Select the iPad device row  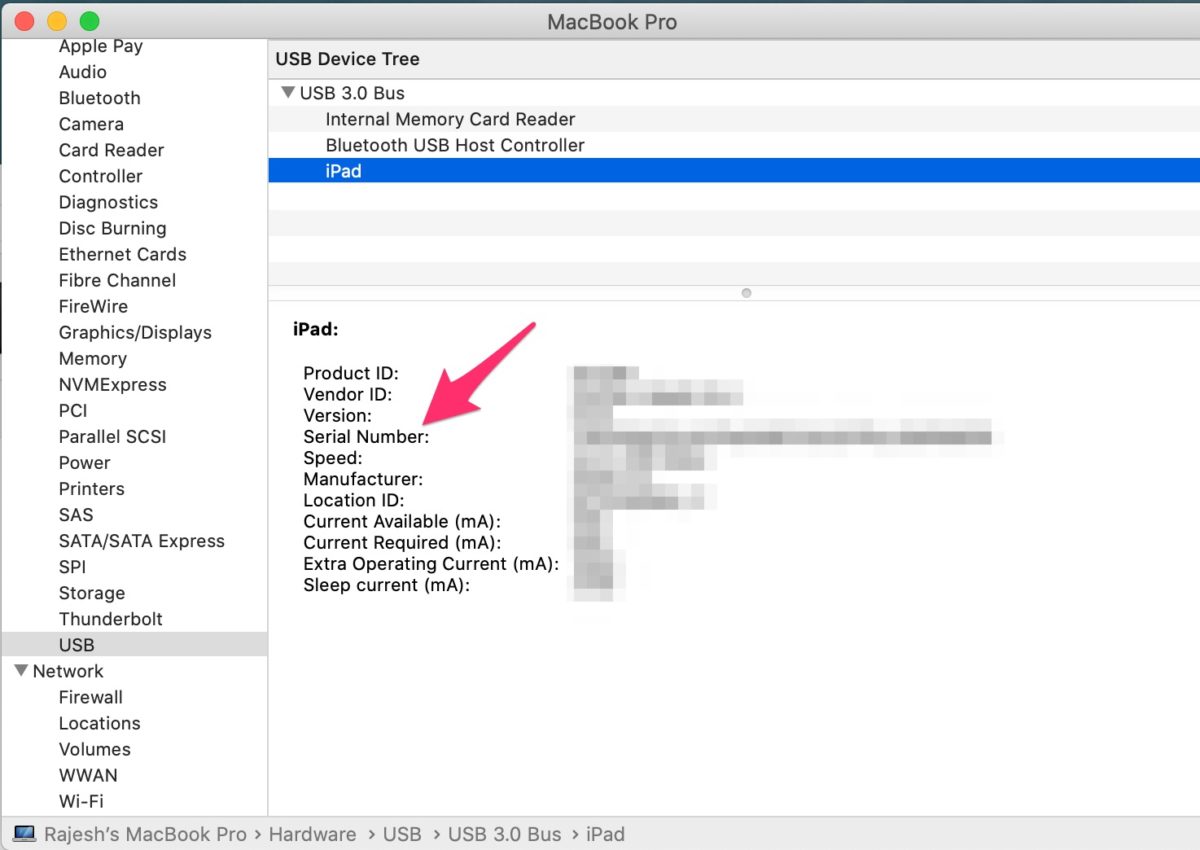click(343, 171)
